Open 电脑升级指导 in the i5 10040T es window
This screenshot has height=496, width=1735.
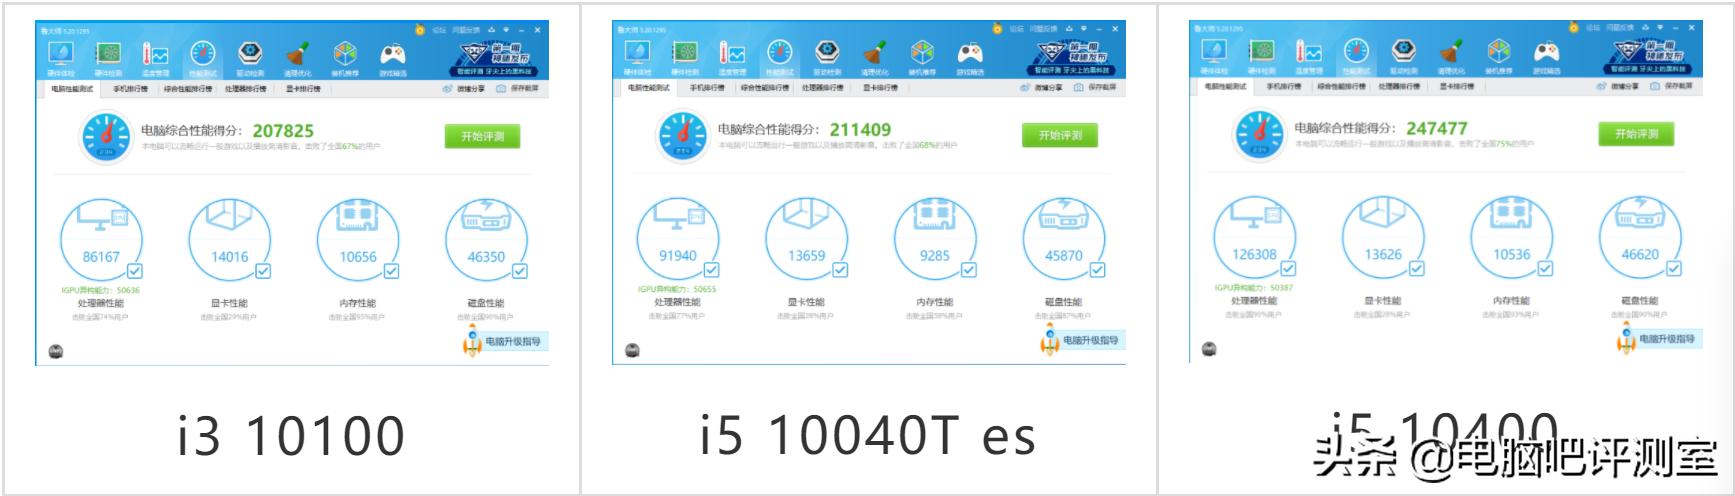pos(1082,341)
